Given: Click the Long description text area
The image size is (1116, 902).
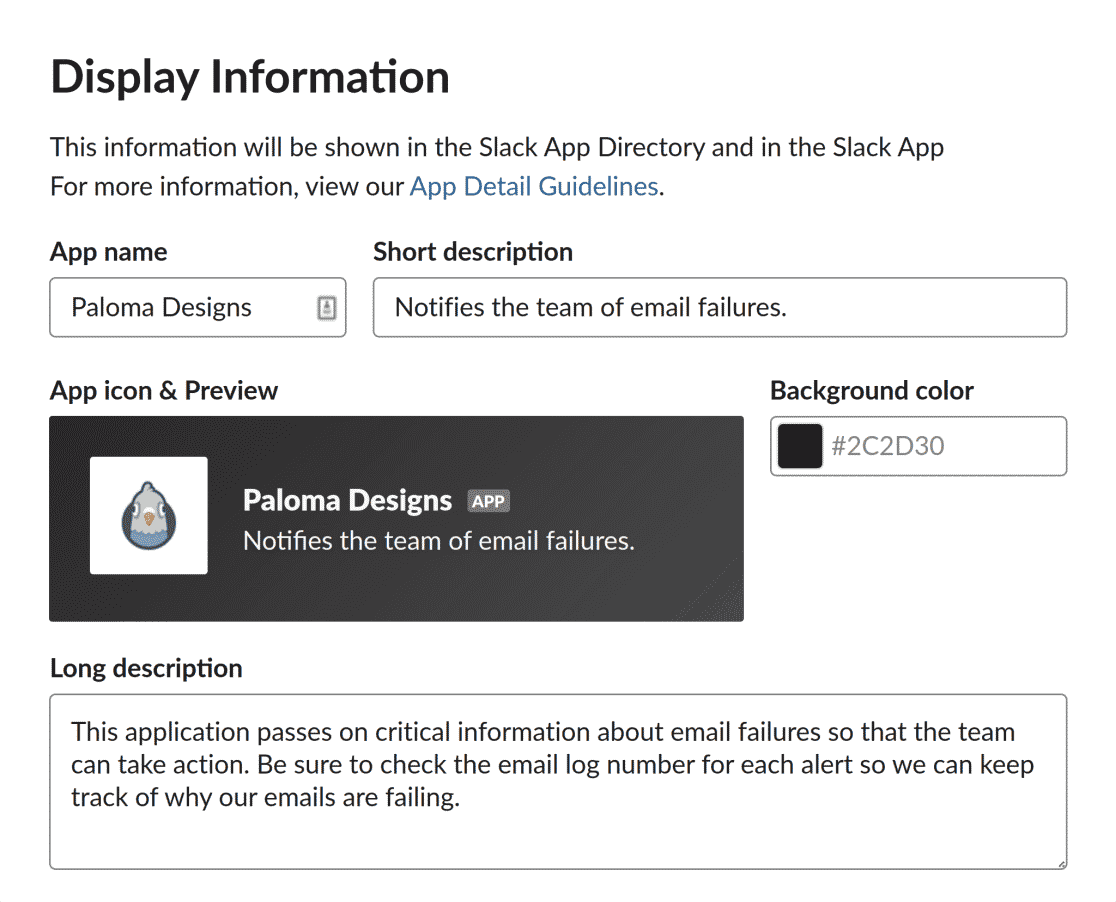Looking at the screenshot, I should pyautogui.click(x=558, y=782).
